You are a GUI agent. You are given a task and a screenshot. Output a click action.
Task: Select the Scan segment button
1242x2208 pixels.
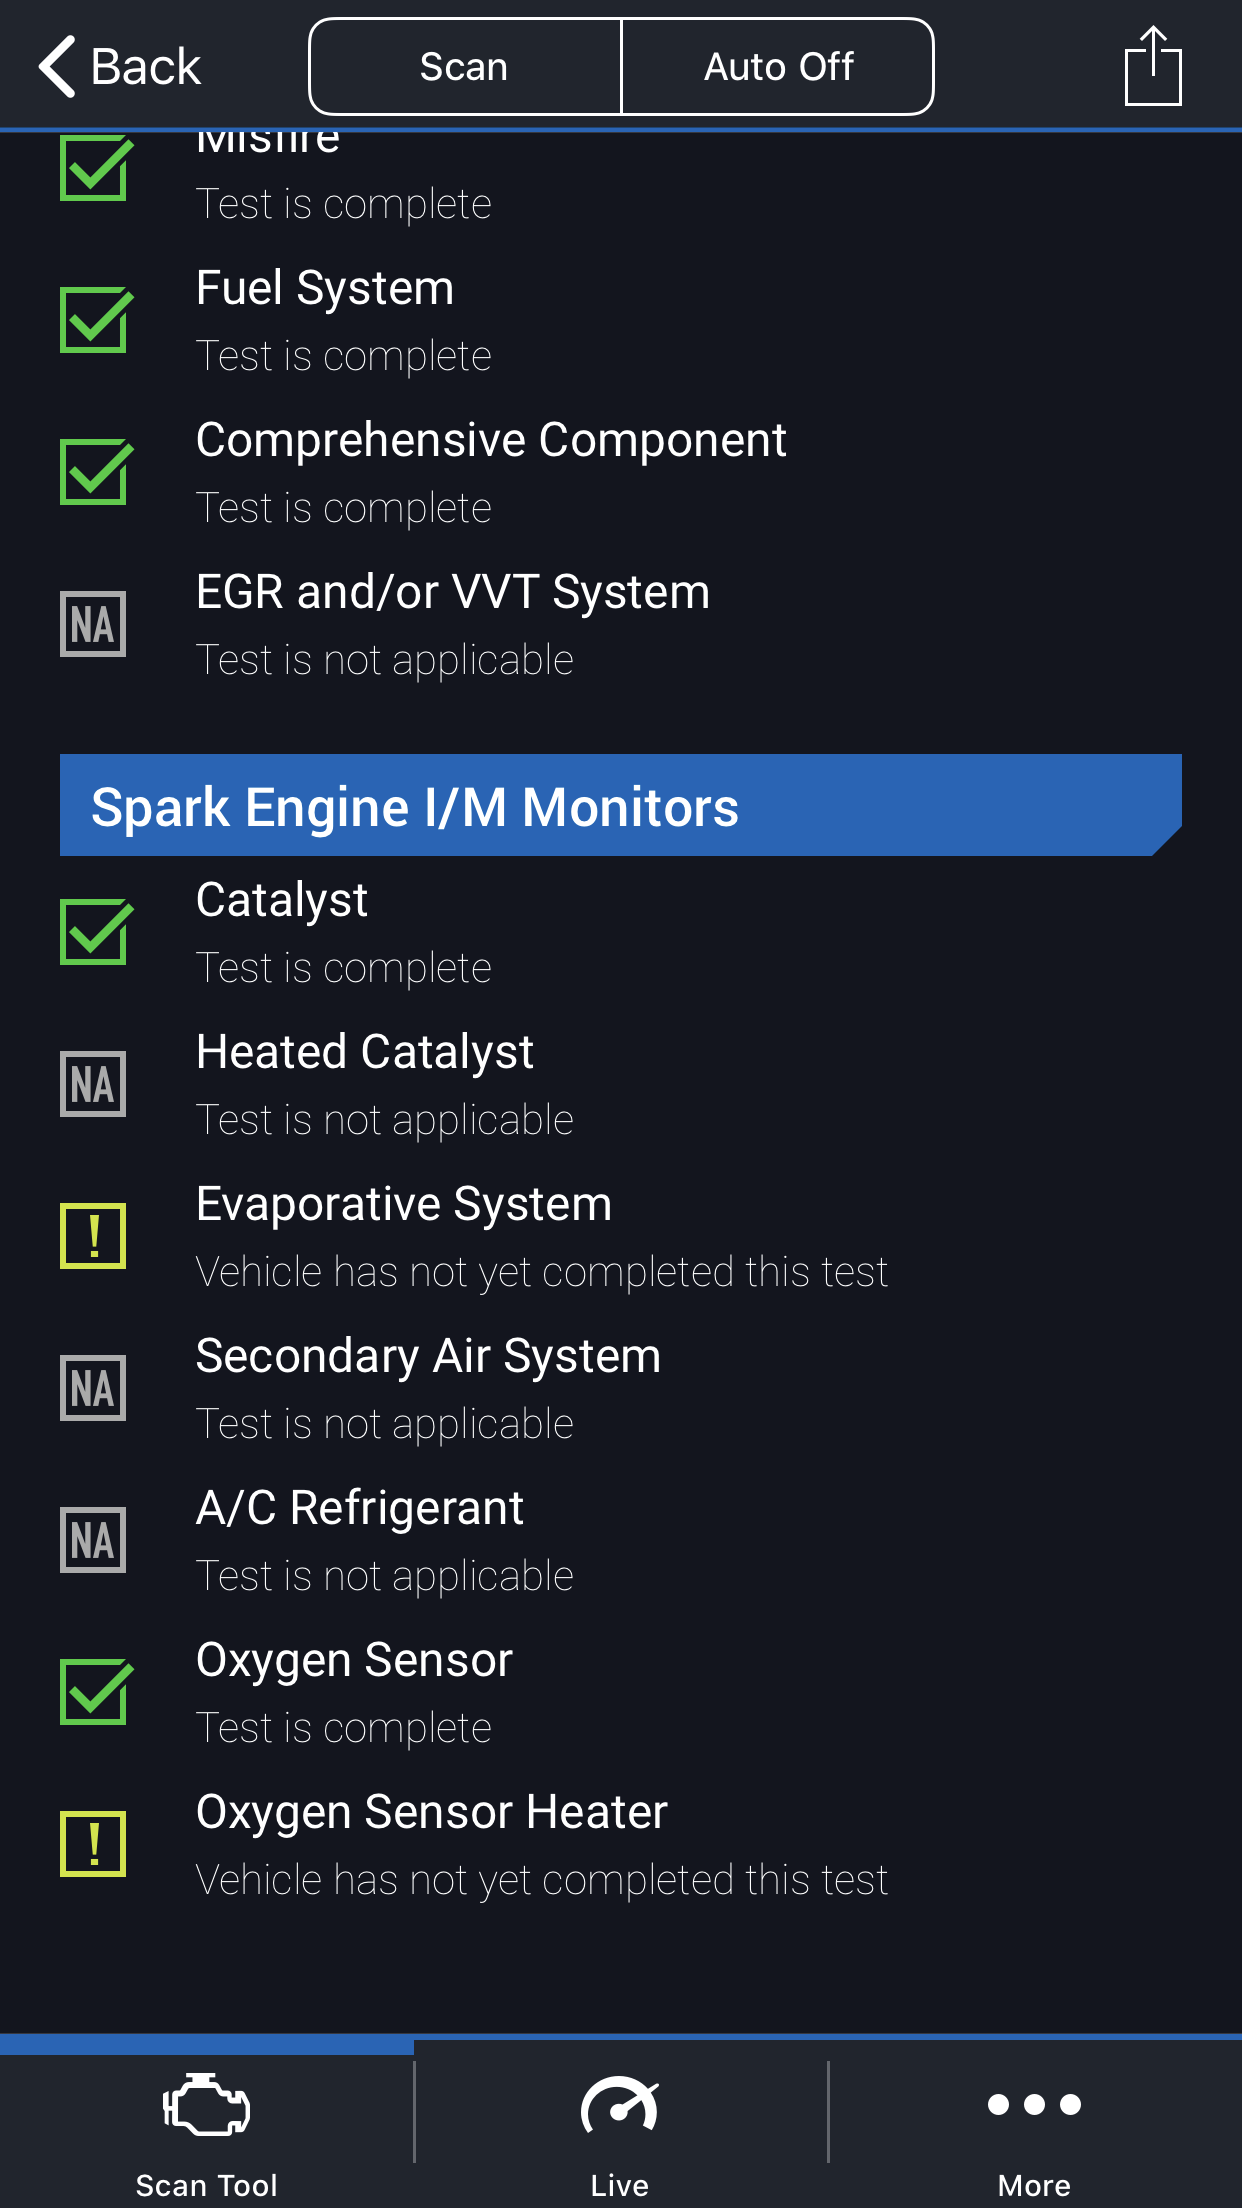pos(465,67)
